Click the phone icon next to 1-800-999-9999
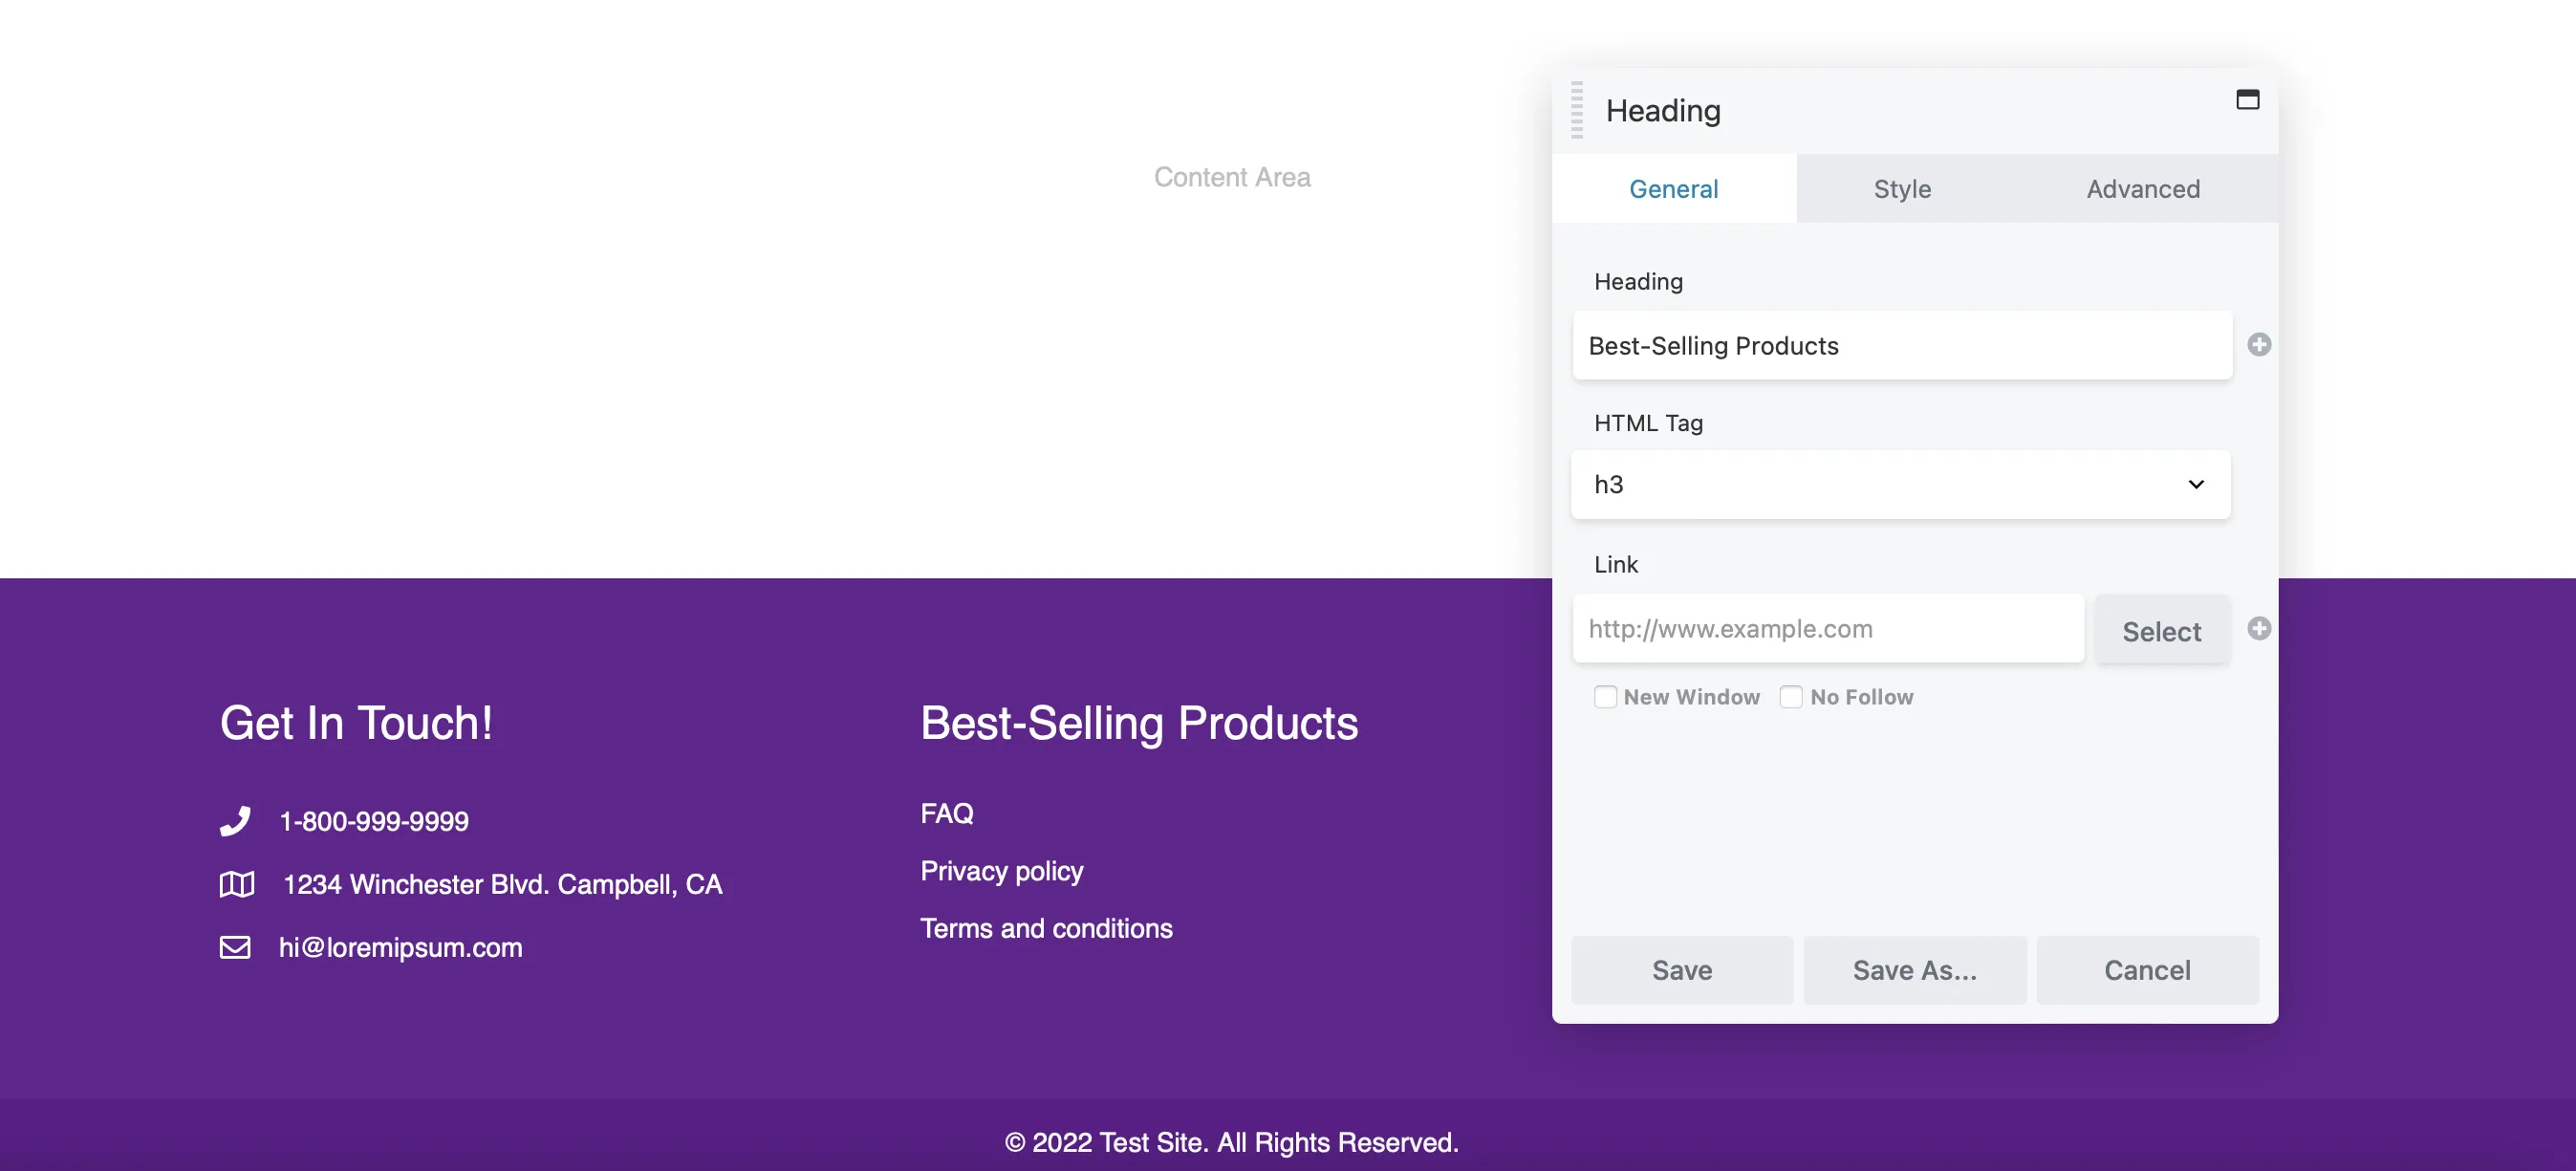 click(235, 818)
